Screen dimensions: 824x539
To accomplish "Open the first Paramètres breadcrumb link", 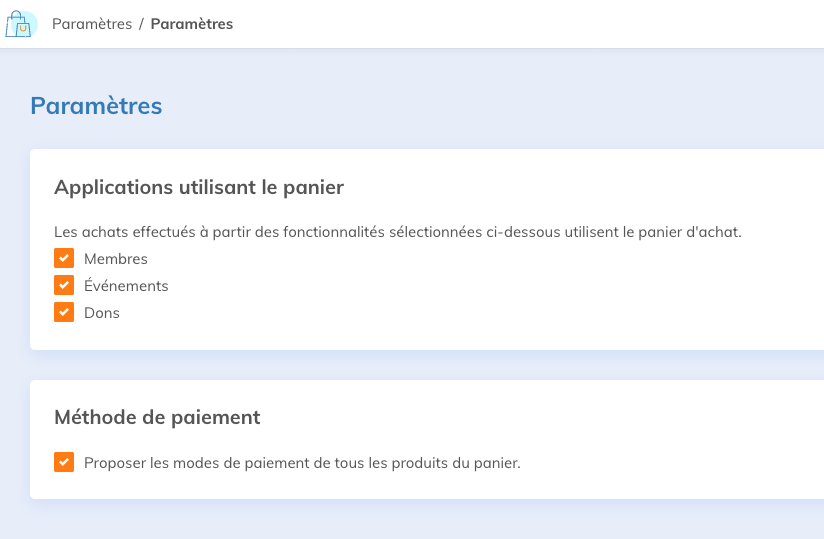I will (92, 24).
